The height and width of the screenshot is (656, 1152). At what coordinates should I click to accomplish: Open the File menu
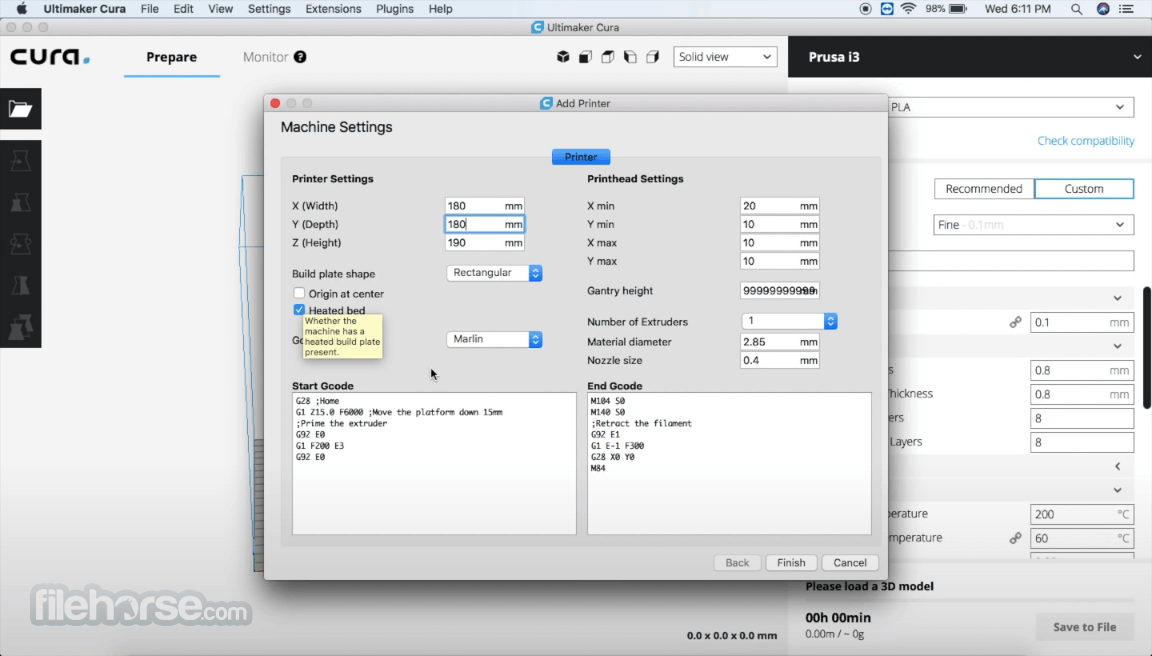coord(149,9)
